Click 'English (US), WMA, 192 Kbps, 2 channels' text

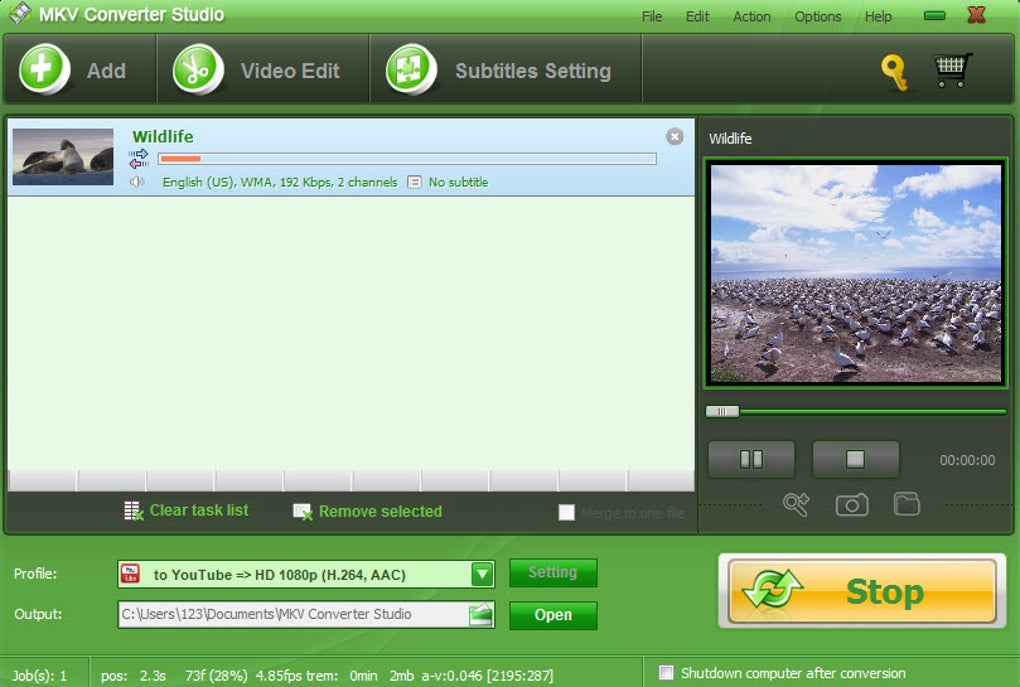280,182
